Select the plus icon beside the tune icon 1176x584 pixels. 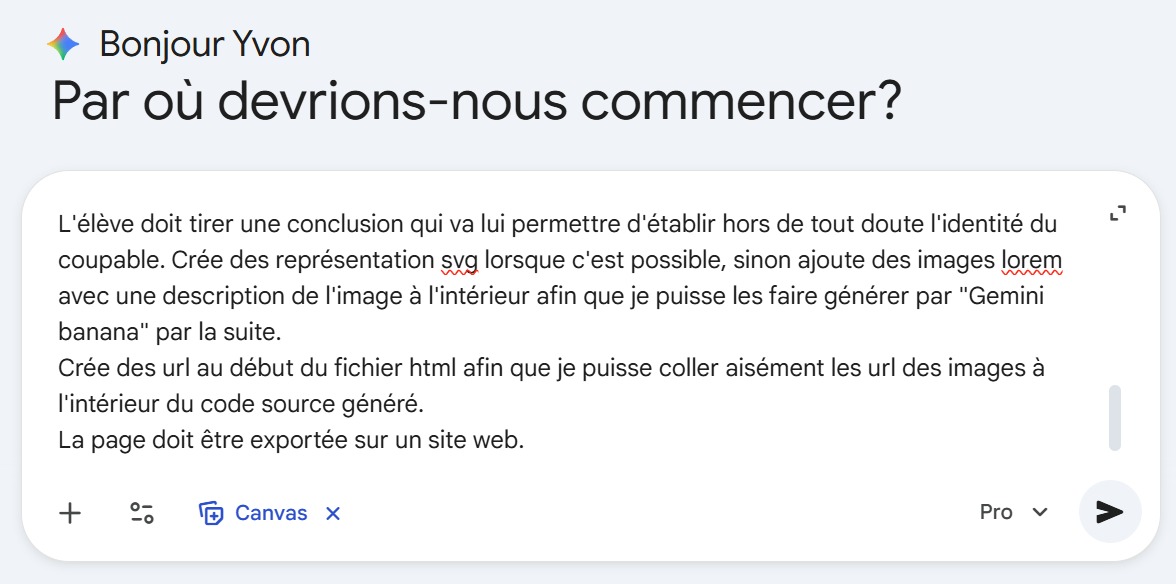[69, 513]
